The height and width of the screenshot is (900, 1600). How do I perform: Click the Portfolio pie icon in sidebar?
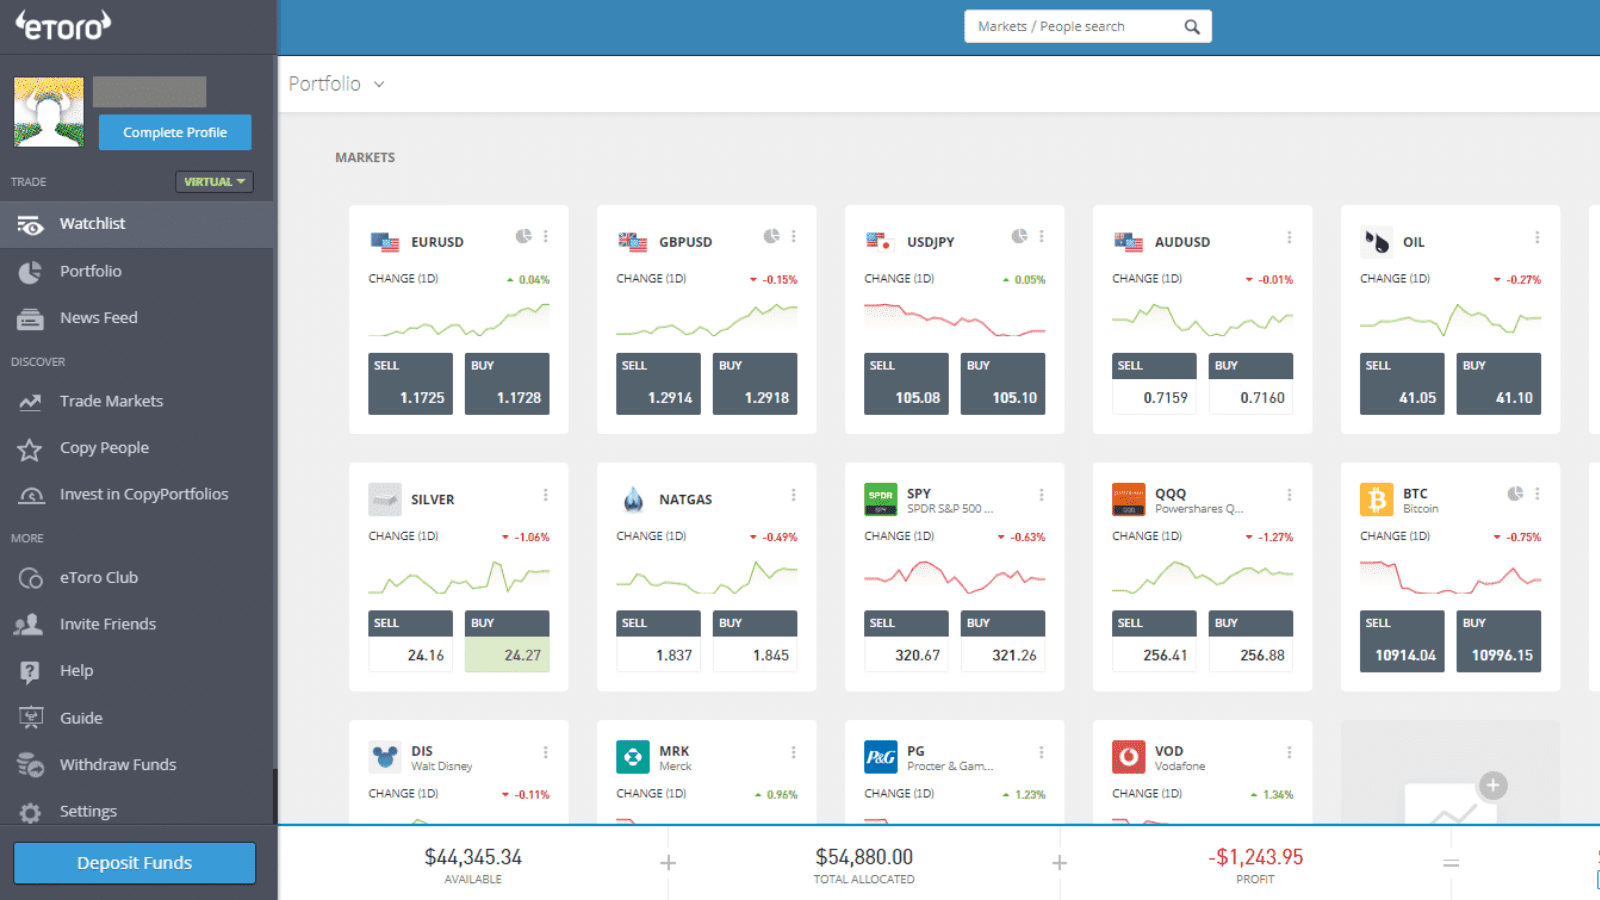30,271
